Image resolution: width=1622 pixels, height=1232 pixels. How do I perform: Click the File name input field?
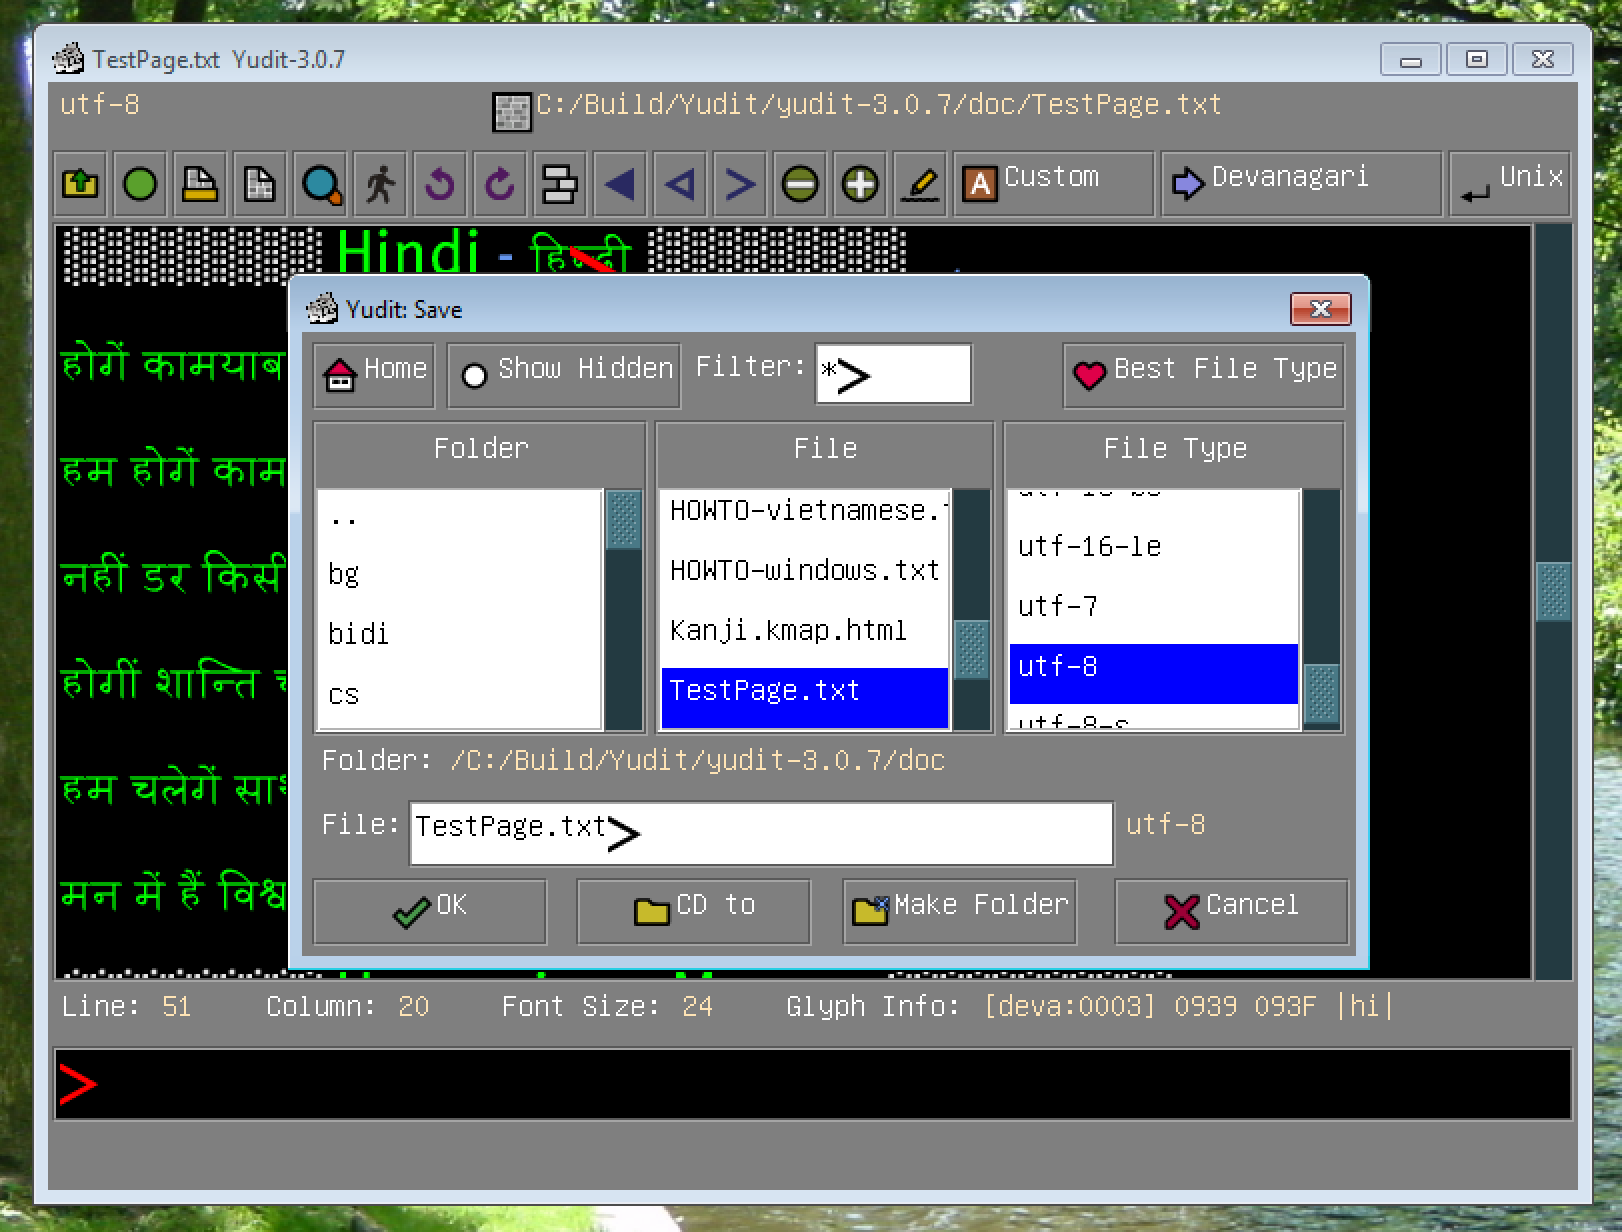point(760,832)
